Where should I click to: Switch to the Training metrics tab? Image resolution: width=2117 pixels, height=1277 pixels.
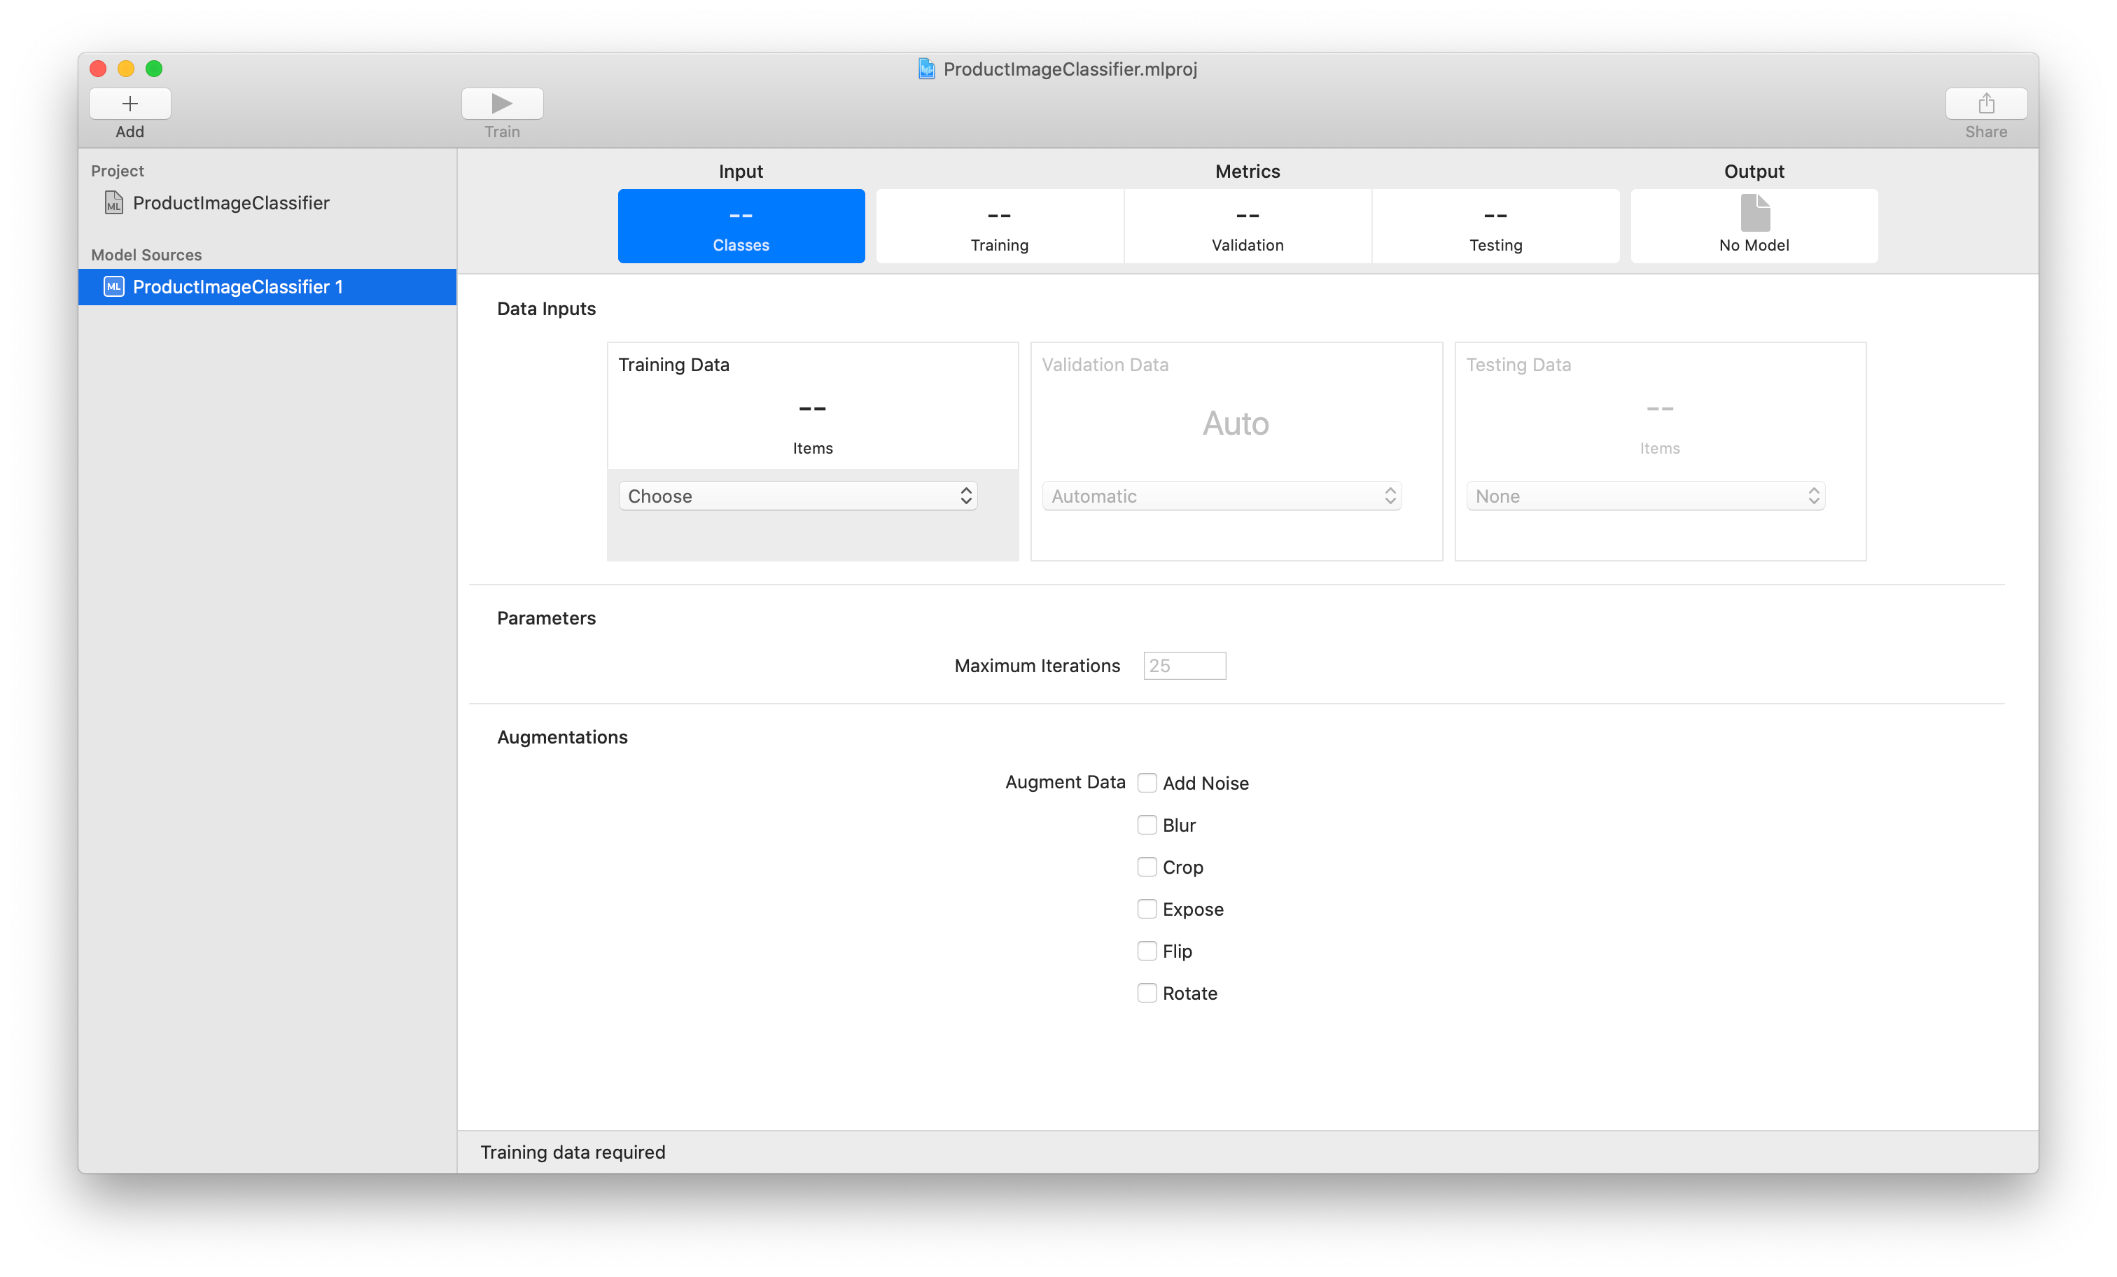999,225
